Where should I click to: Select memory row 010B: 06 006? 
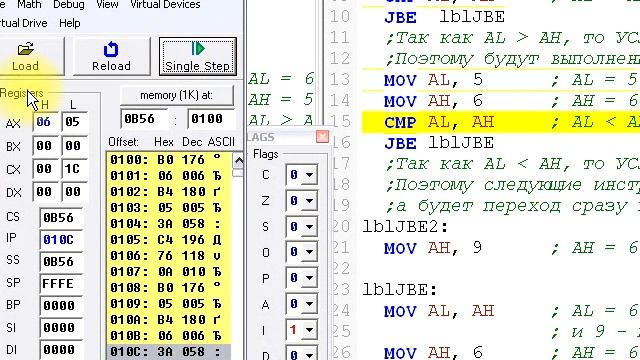pyautogui.click(x=169, y=336)
